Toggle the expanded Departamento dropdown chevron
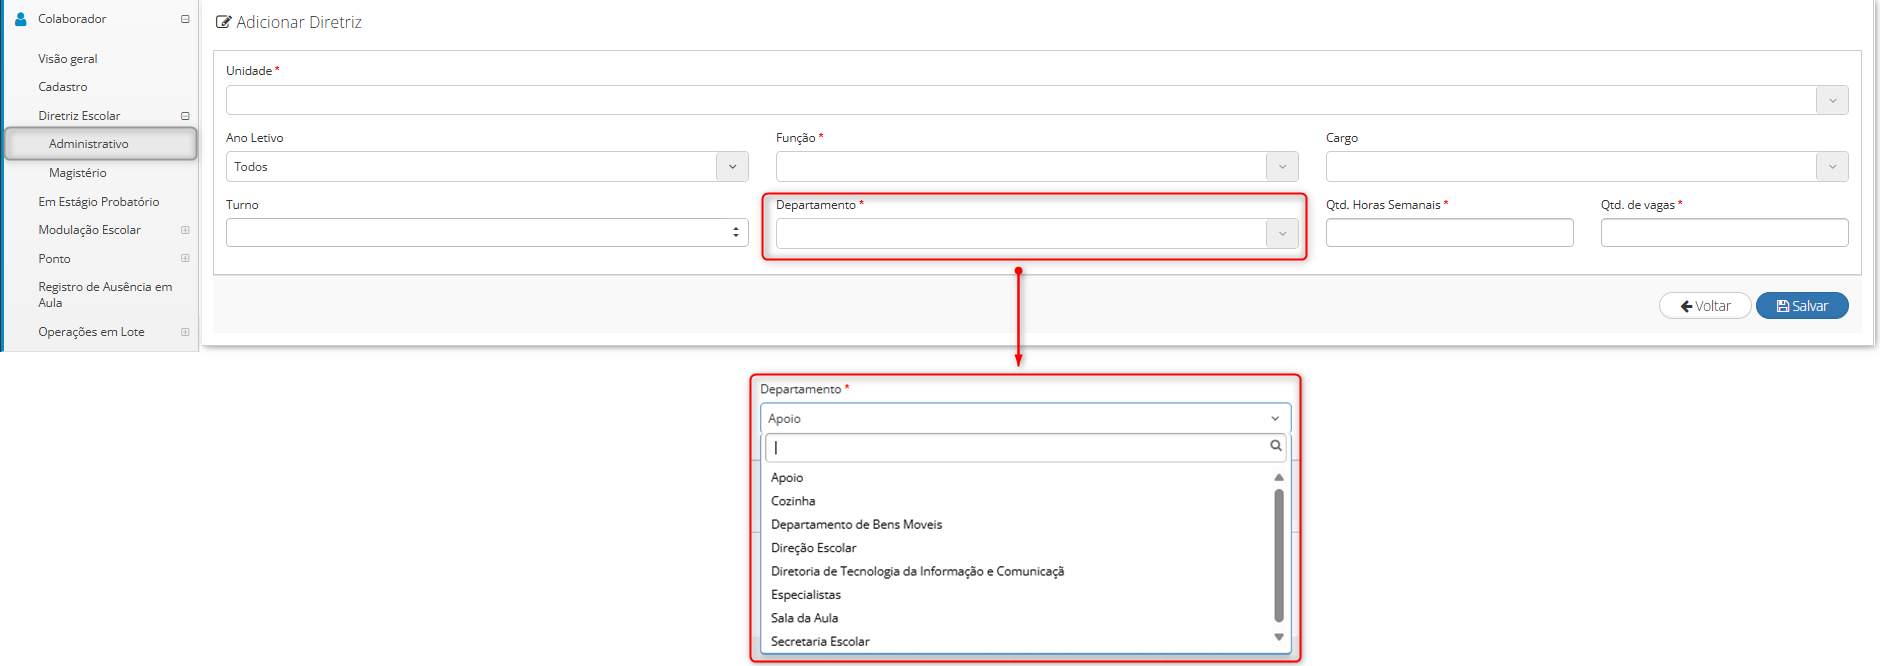 [x=1275, y=419]
